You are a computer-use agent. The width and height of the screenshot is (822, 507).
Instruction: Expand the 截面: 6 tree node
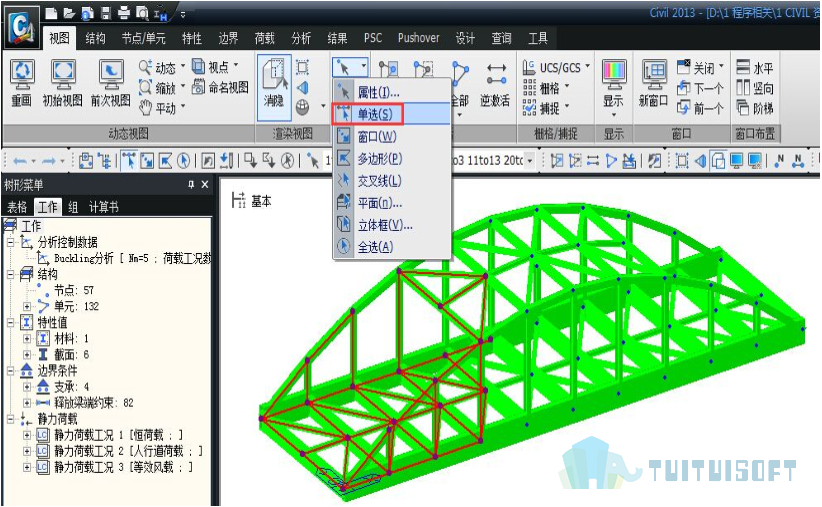click(x=27, y=355)
